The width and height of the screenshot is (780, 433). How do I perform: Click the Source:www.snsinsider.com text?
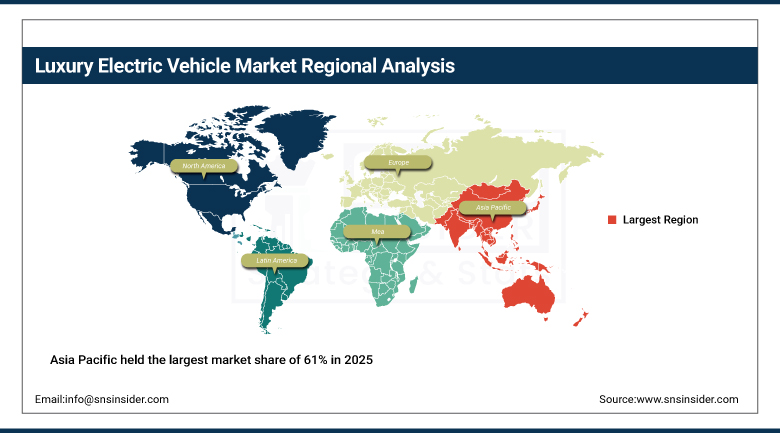pos(669,399)
